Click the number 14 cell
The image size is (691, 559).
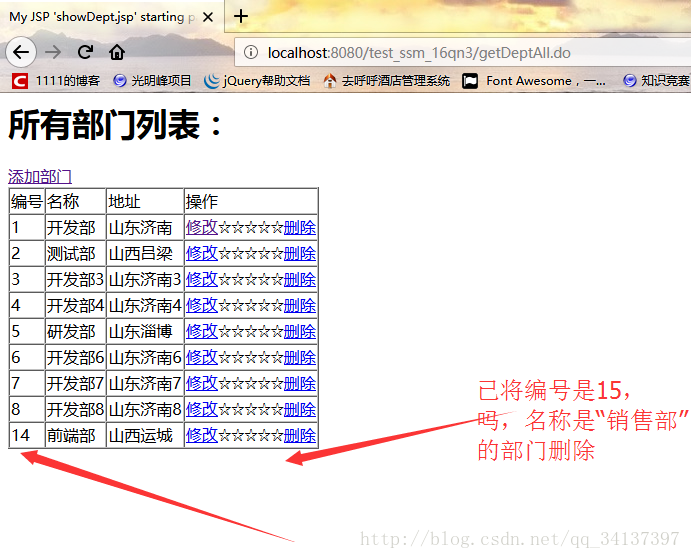(x=27, y=436)
